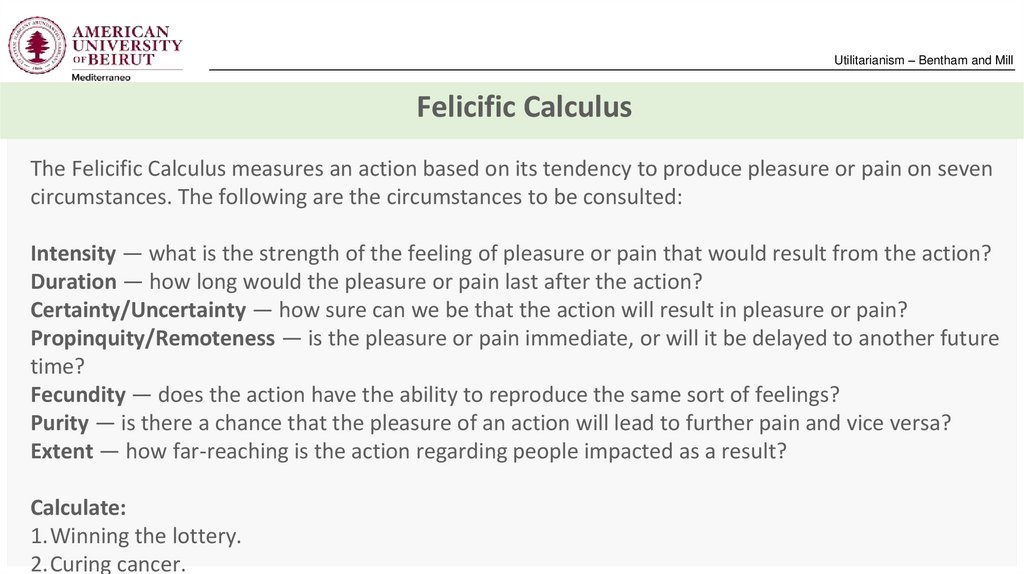Click the 'American University of Beirut' name text
The image size is (1024, 574).
click(x=125, y=44)
